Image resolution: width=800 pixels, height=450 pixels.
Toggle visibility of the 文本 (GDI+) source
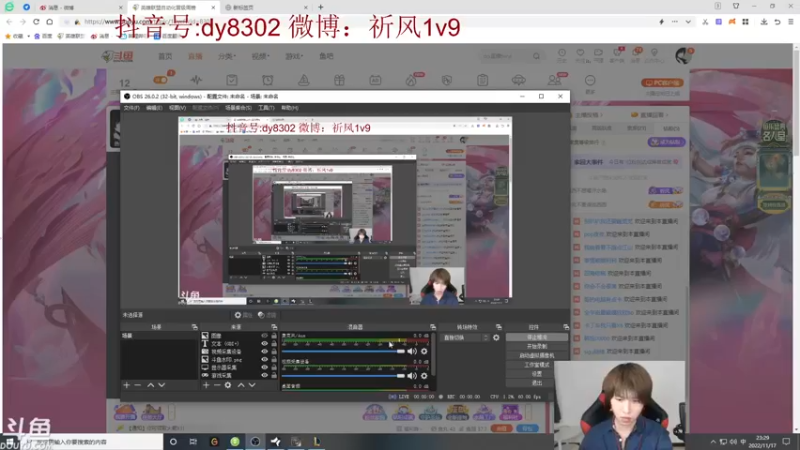click(x=264, y=343)
